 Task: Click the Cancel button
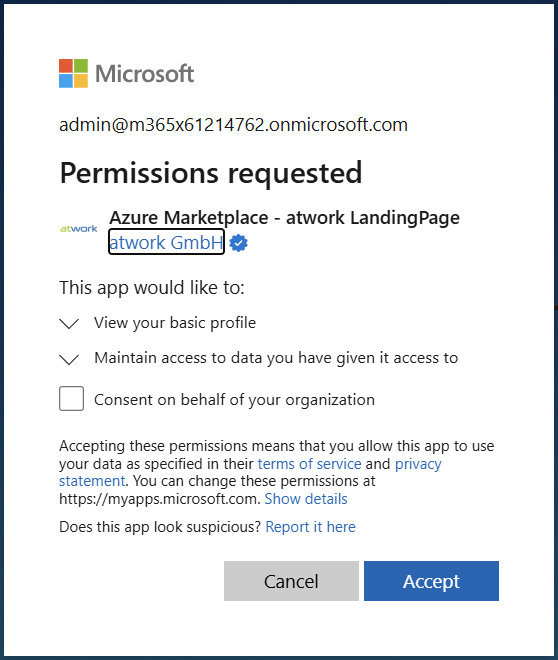coord(291,581)
